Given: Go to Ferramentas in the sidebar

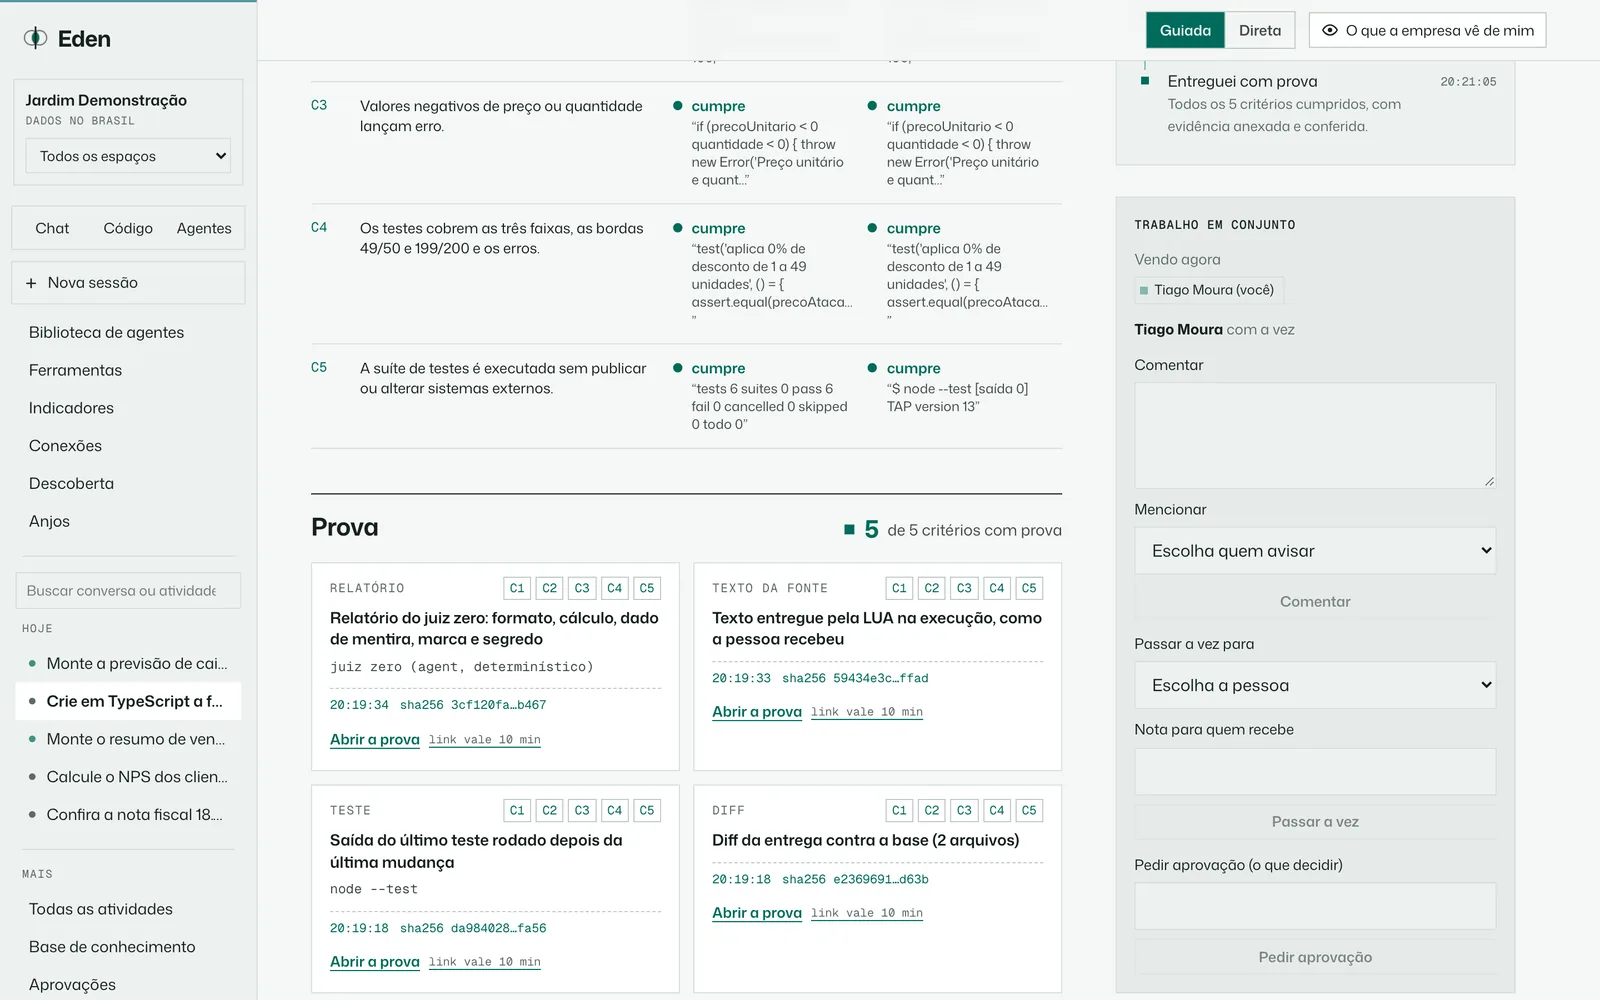Looking at the screenshot, I should [x=75, y=370].
